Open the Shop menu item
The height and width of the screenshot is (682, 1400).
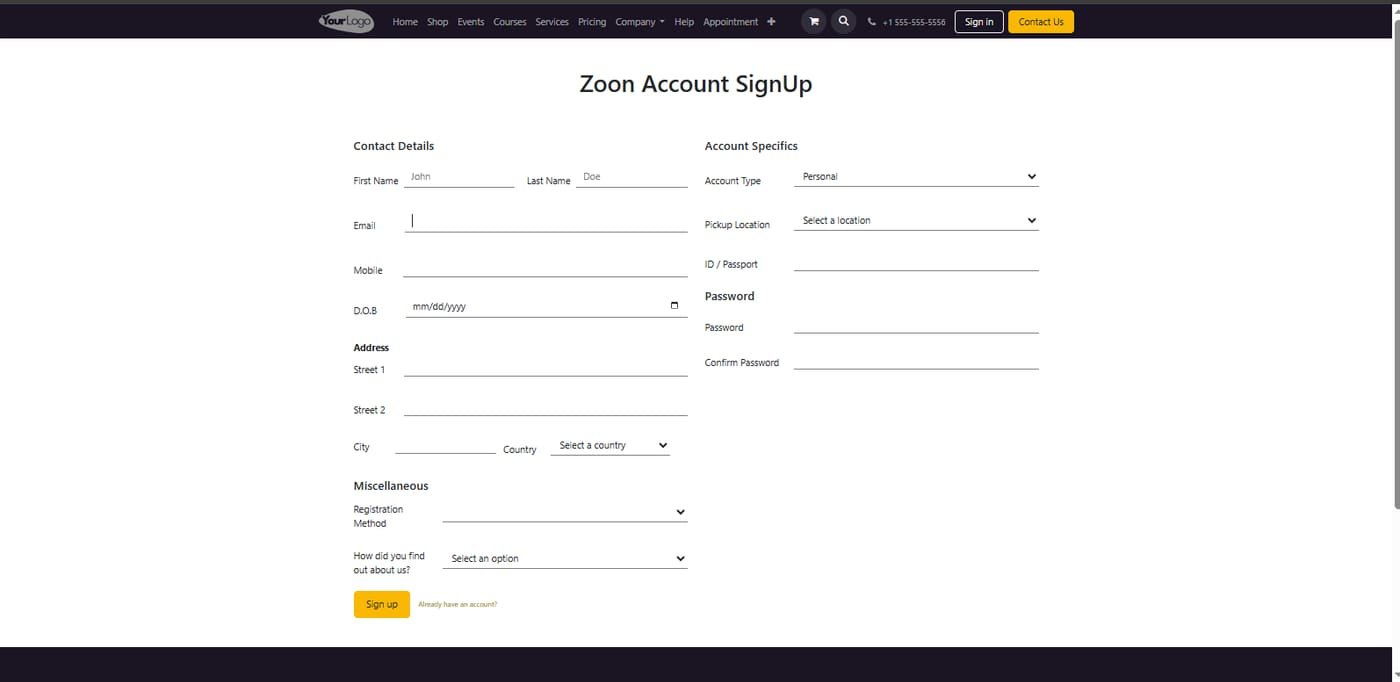point(438,22)
